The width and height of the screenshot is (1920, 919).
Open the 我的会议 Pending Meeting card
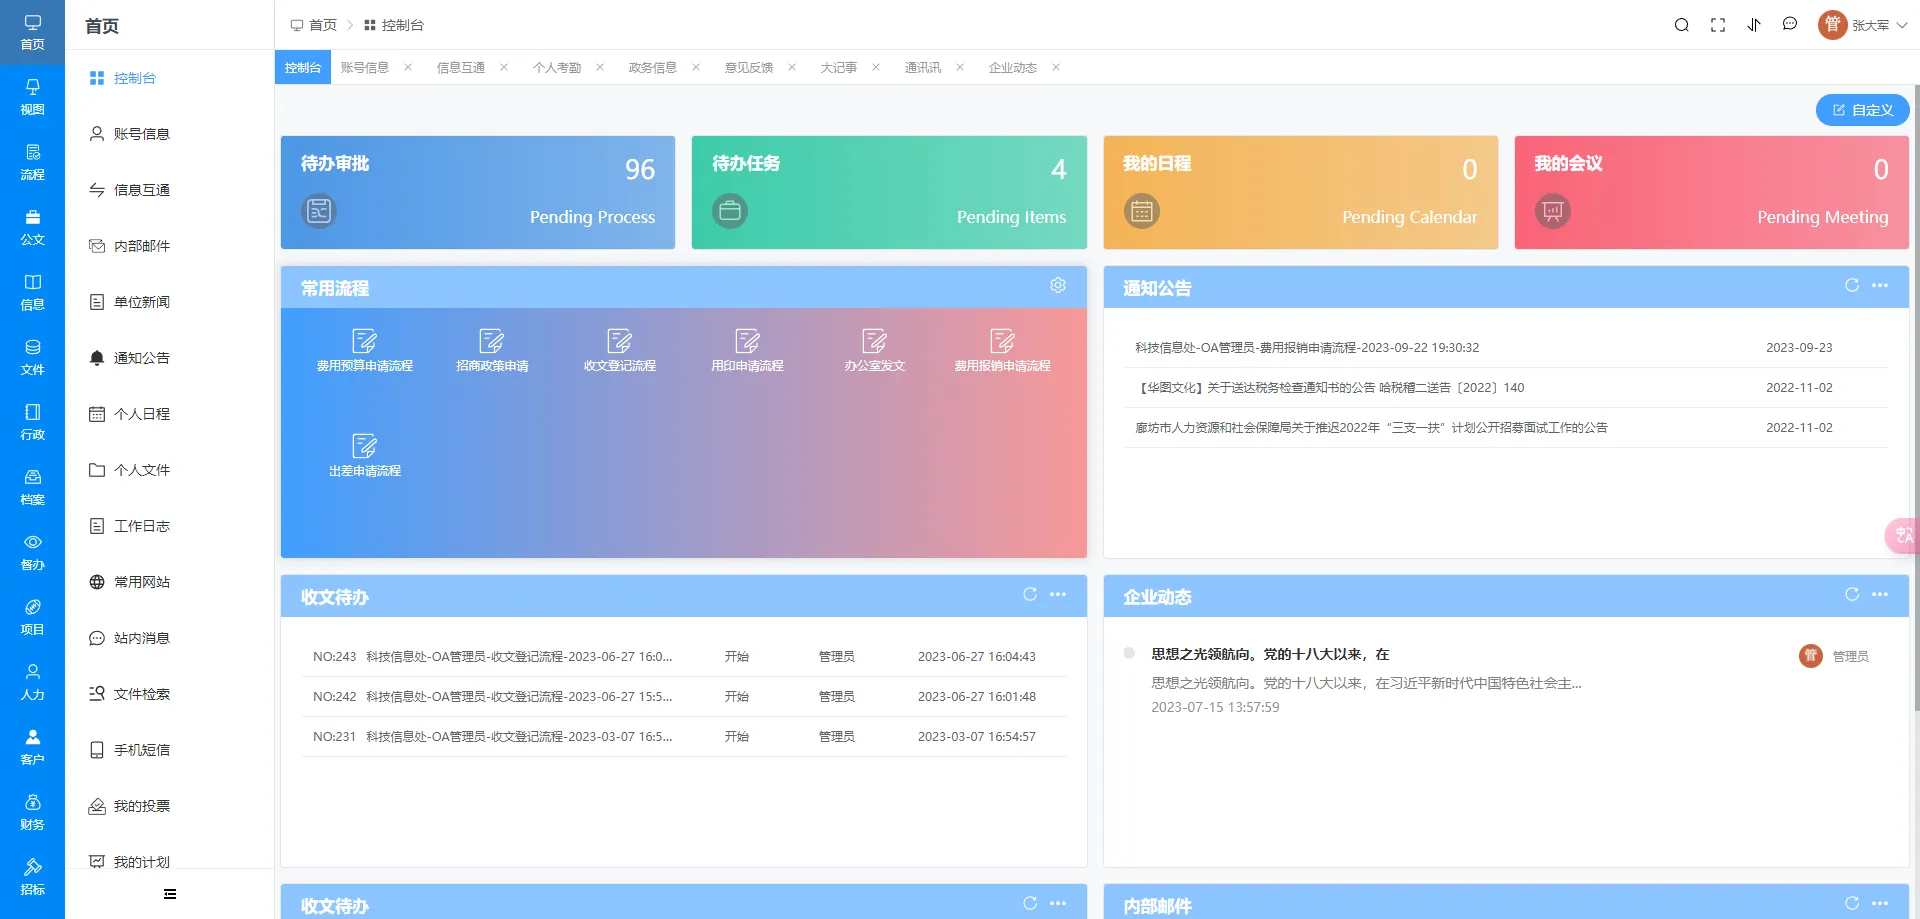[x=1712, y=192]
